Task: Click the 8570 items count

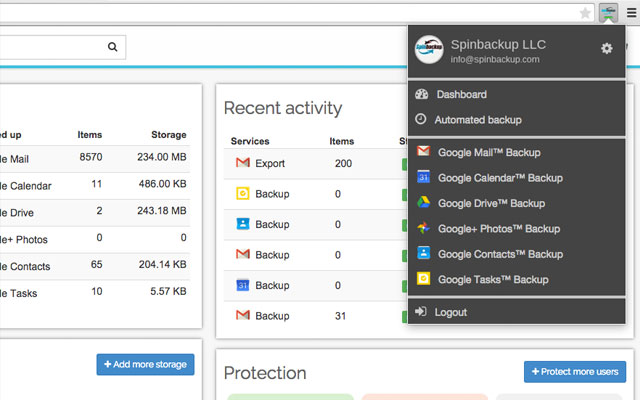Action: pos(91,157)
